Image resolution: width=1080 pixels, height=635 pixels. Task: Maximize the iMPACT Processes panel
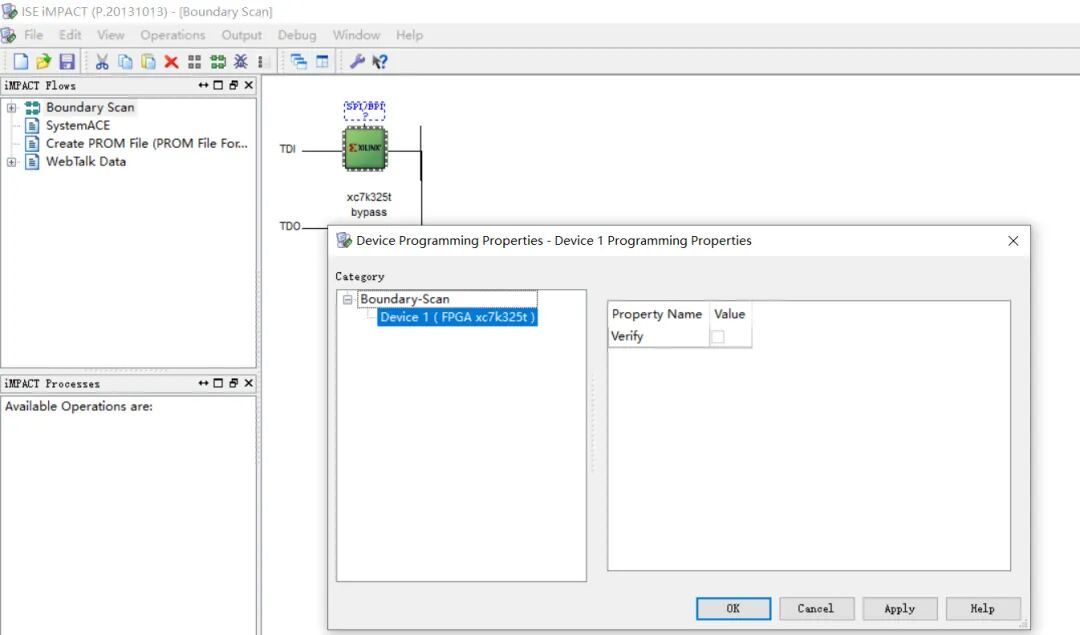point(218,383)
